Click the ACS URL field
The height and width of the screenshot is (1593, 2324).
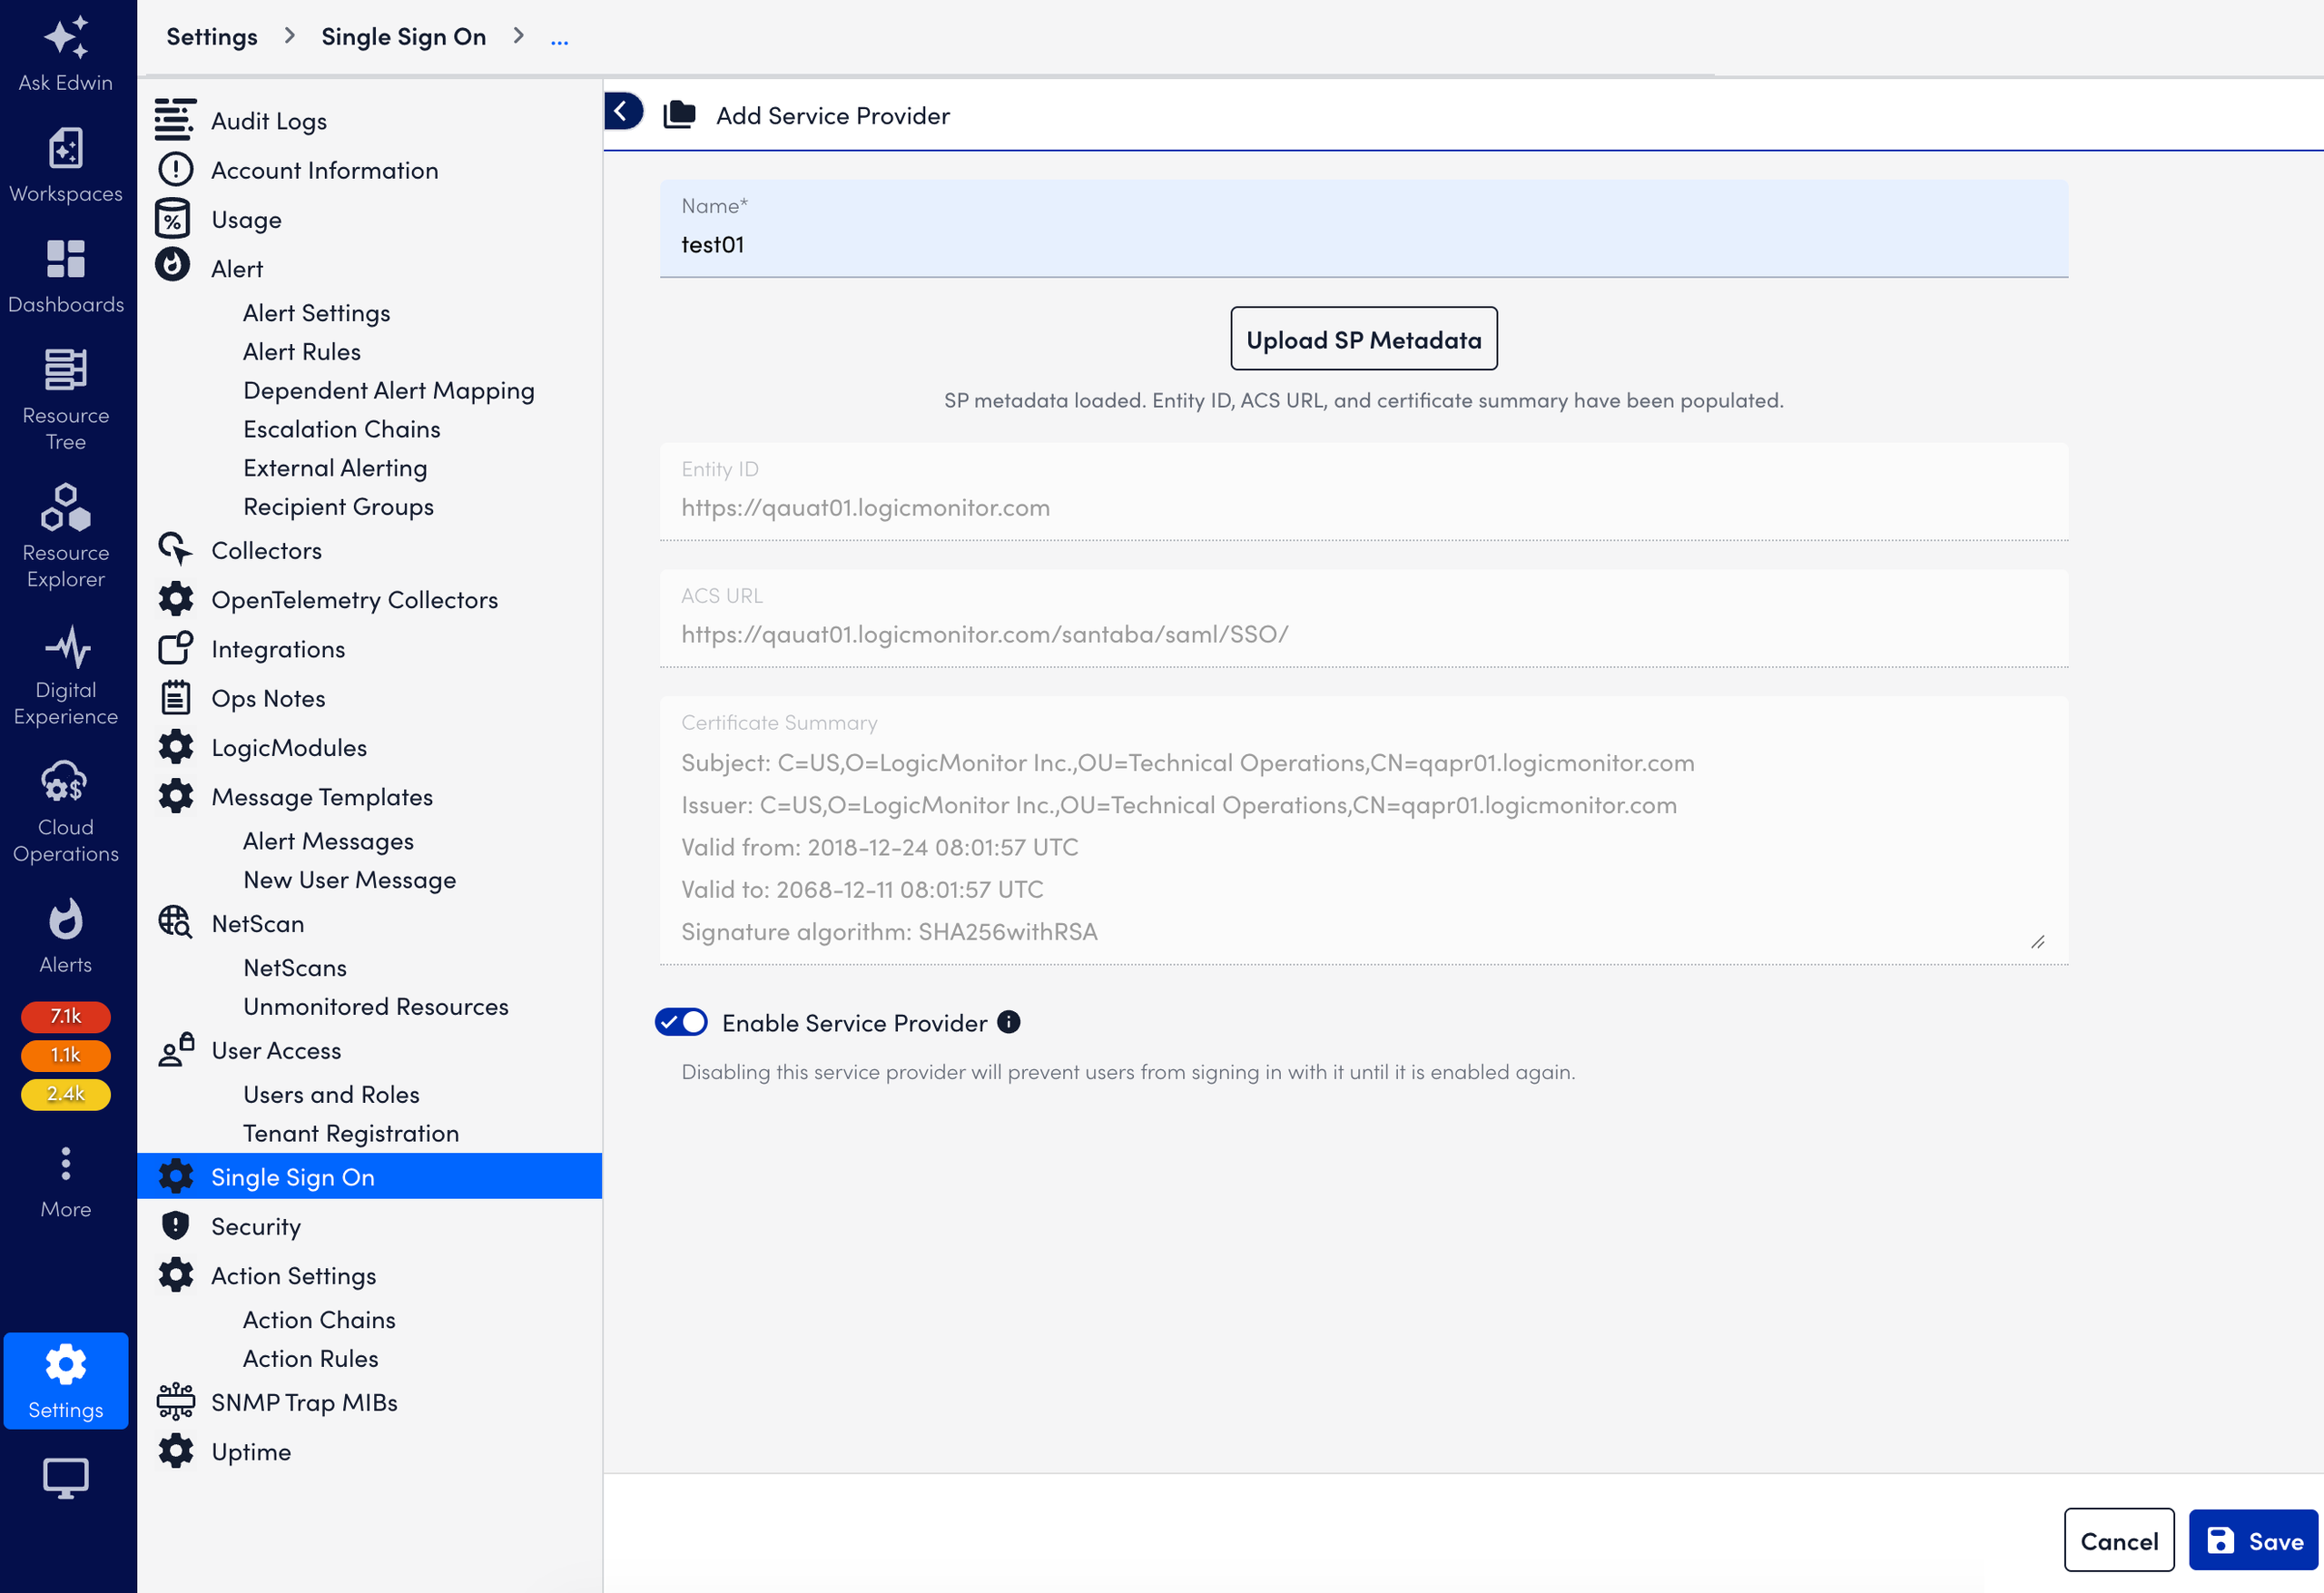[x=1363, y=618]
